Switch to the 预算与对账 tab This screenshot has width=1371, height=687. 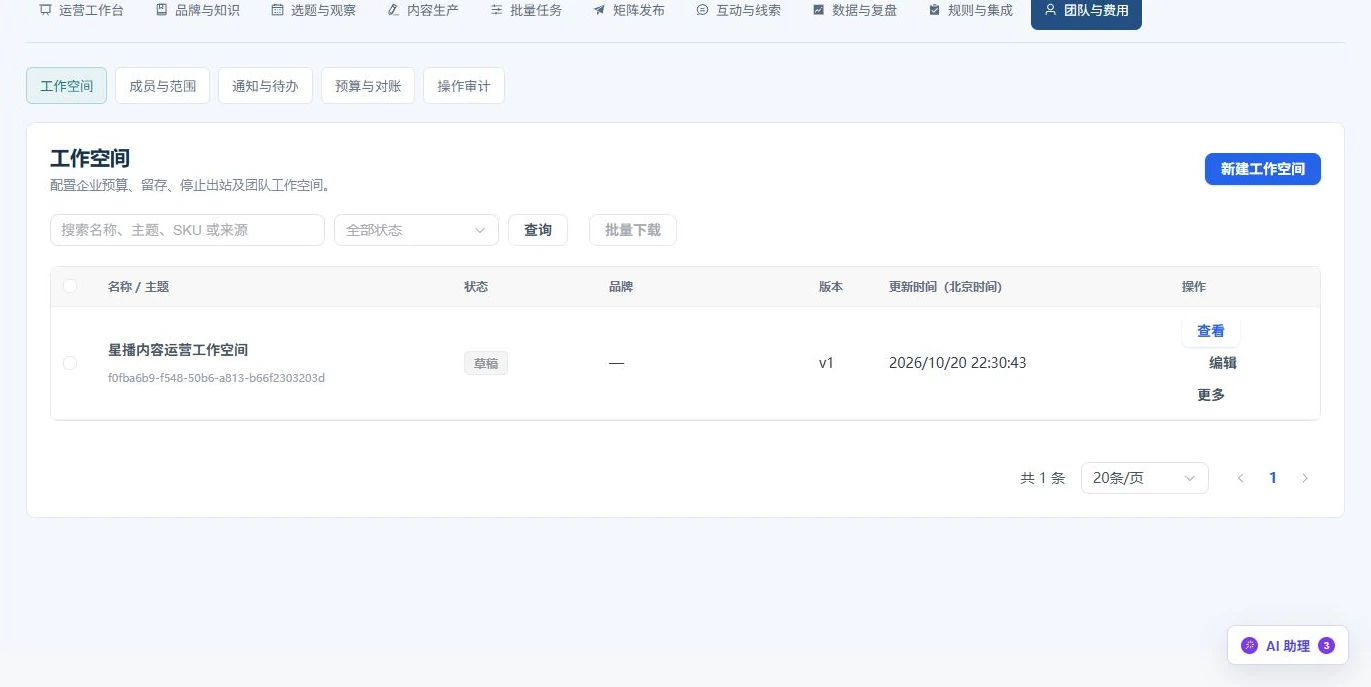click(x=368, y=86)
